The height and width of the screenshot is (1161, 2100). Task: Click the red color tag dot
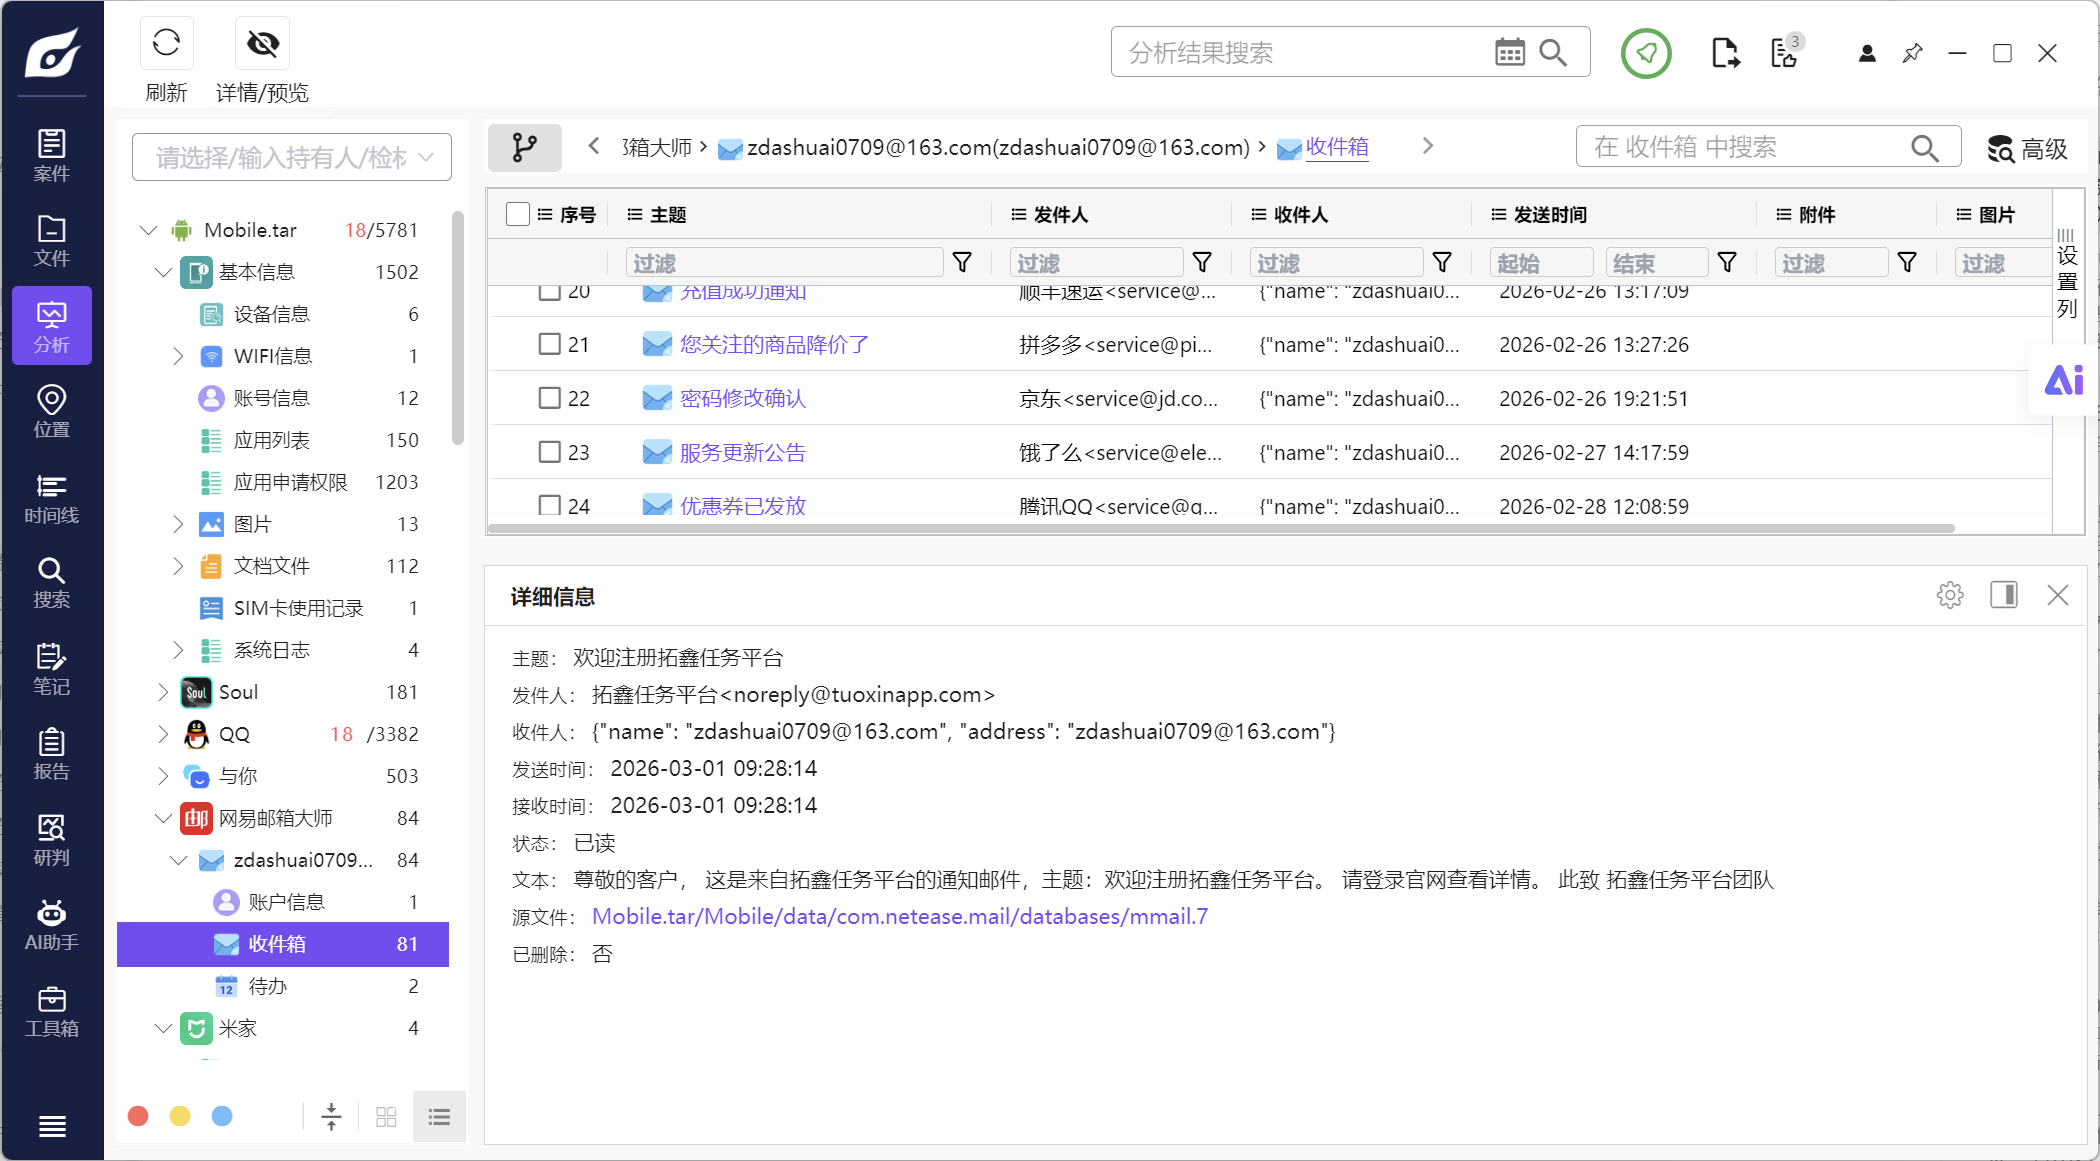tap(139, 1116)
